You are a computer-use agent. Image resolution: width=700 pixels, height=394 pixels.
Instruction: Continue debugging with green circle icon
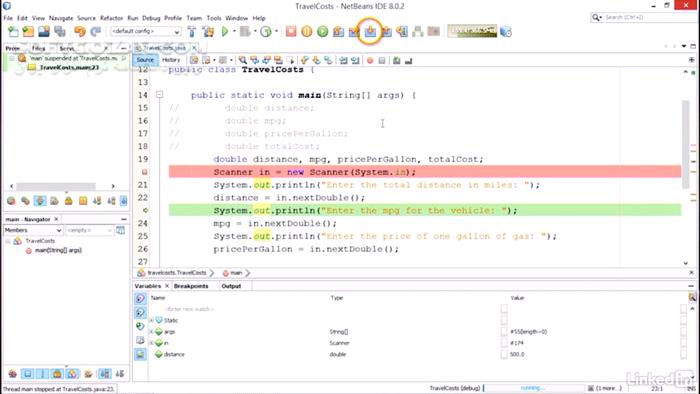[x=322, y=32]
